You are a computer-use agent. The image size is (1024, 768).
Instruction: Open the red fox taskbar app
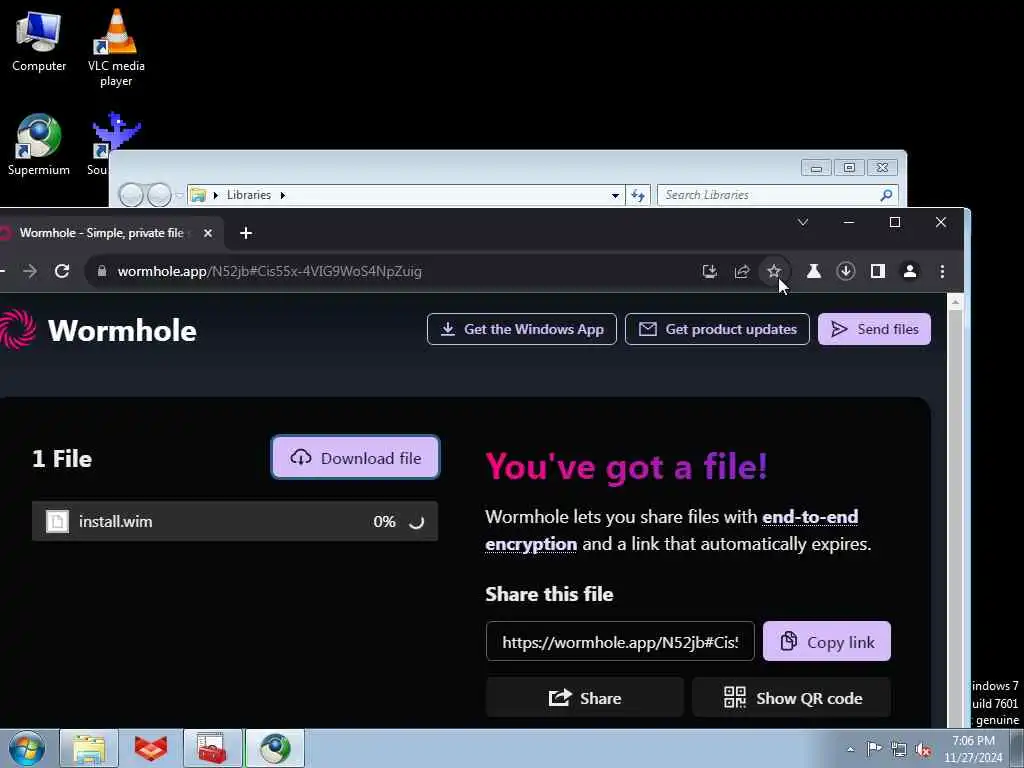click(151, 748)
